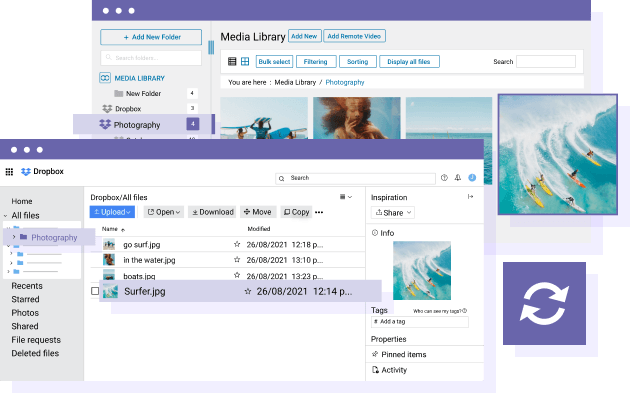Click the New Folder icon in Media Library

tap(119, 93)
